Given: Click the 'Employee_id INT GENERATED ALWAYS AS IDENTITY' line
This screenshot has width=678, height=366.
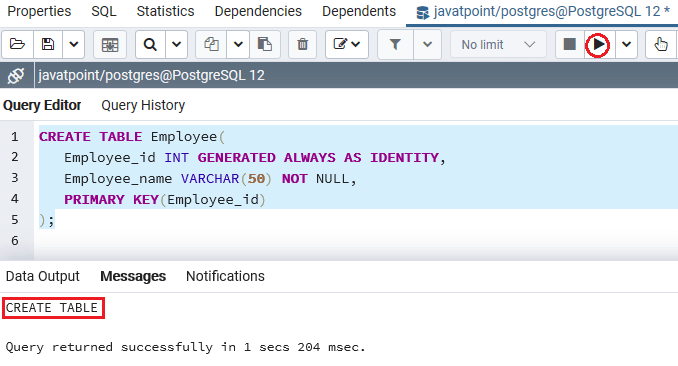Looking at the screenshot, I should [x=255, y=157].
